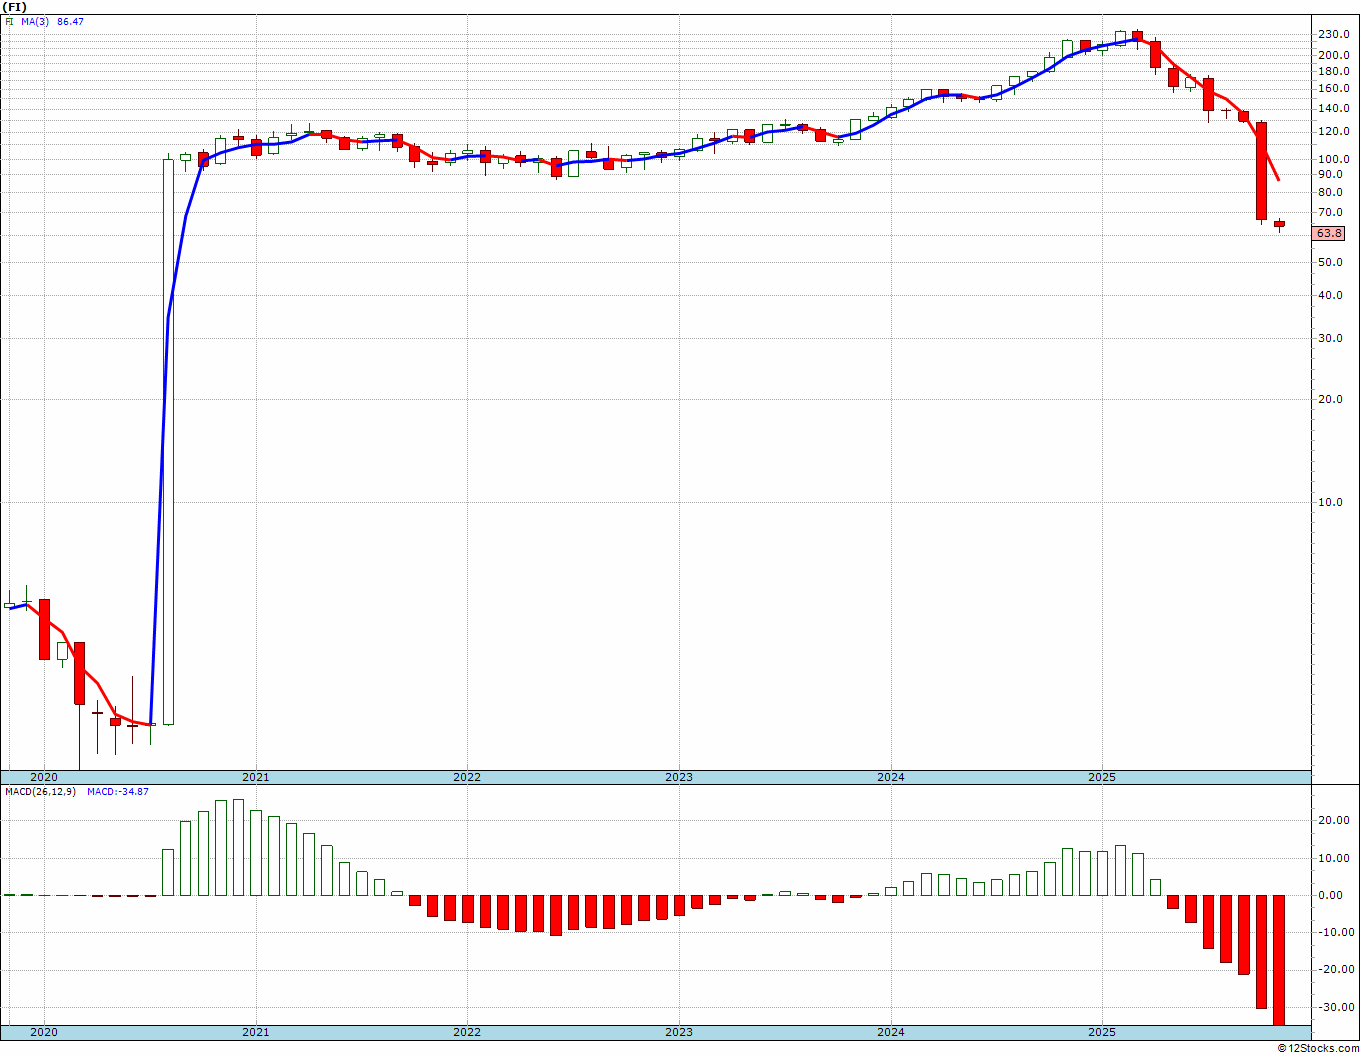Click the "100.0" price axis label
This screenshot has width=1360, height=1056.
click(x=1334, y=159)
